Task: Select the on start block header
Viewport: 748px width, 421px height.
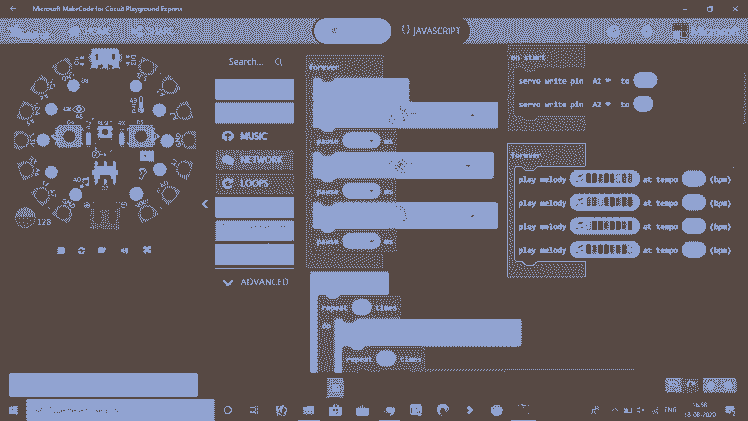Action: [x=528, y=58]
